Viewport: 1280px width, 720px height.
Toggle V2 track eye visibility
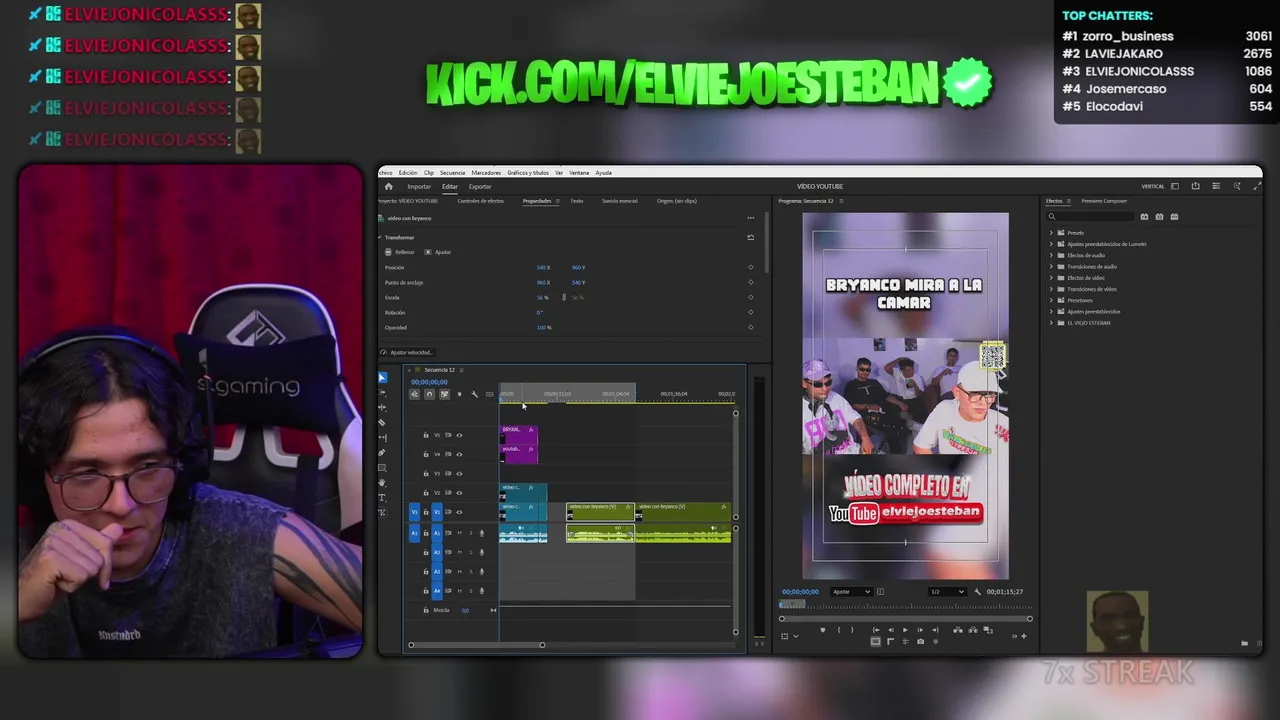point(459,493)
